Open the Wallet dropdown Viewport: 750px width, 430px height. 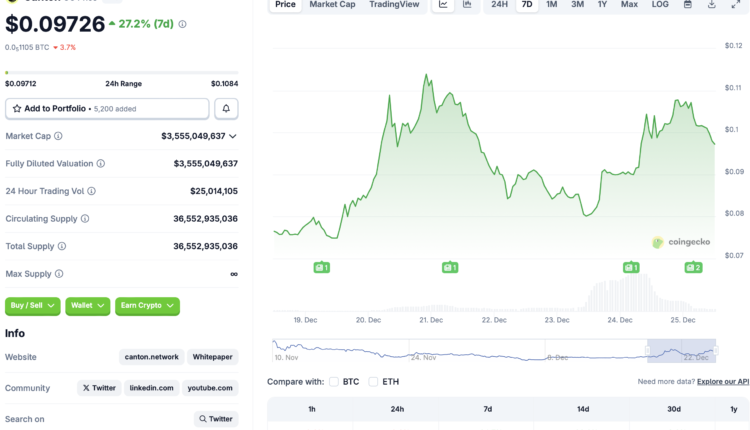click(x=87, y=306)
